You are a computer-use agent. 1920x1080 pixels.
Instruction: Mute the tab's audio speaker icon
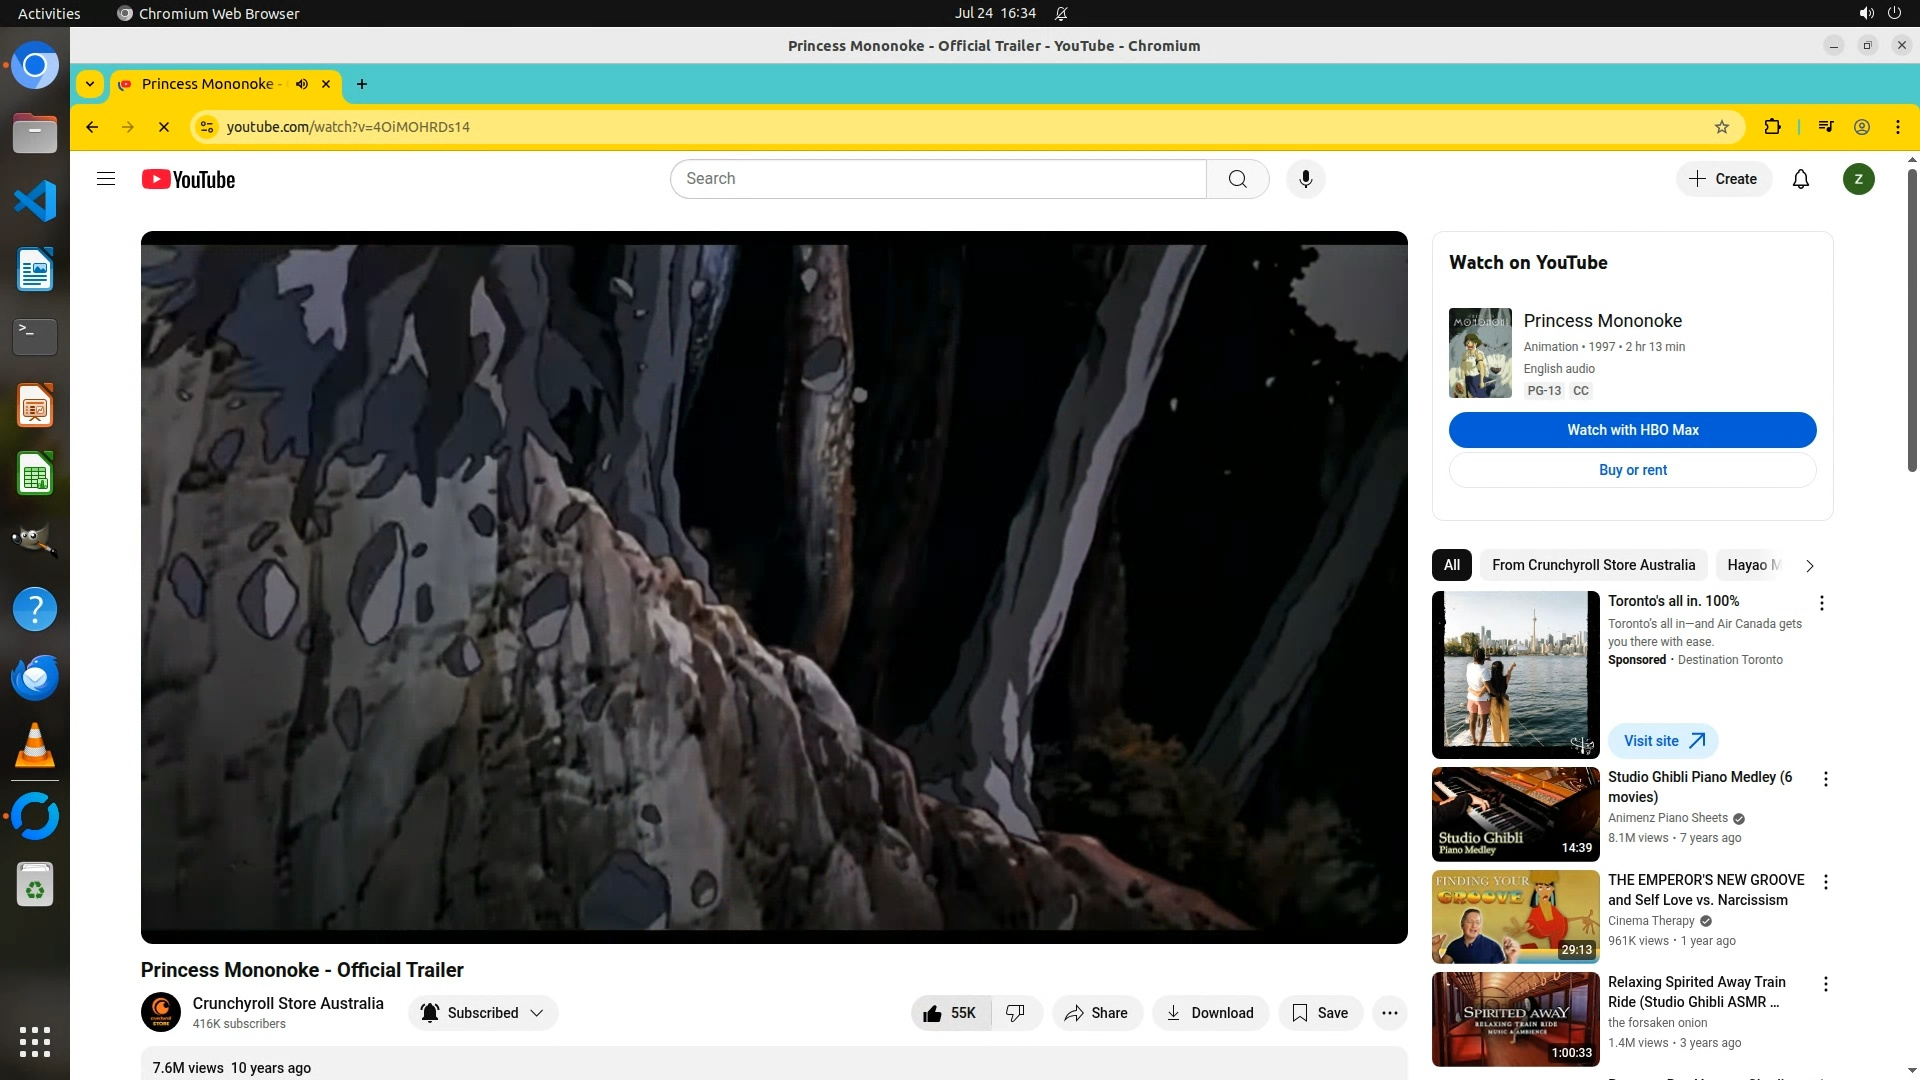click(302, 84)
